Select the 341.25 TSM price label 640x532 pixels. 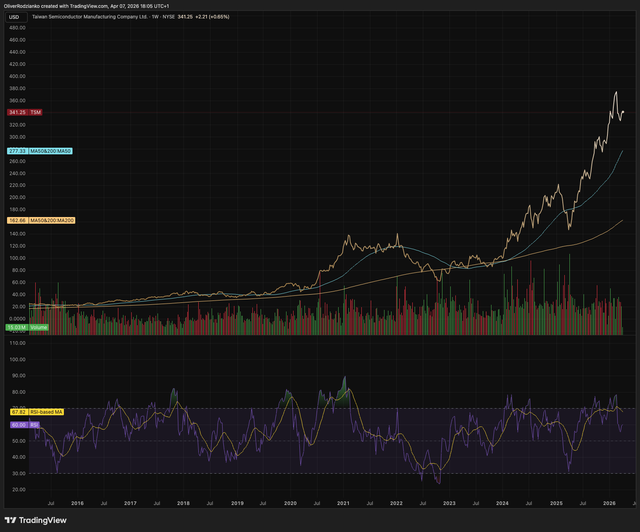pos(24,112)
